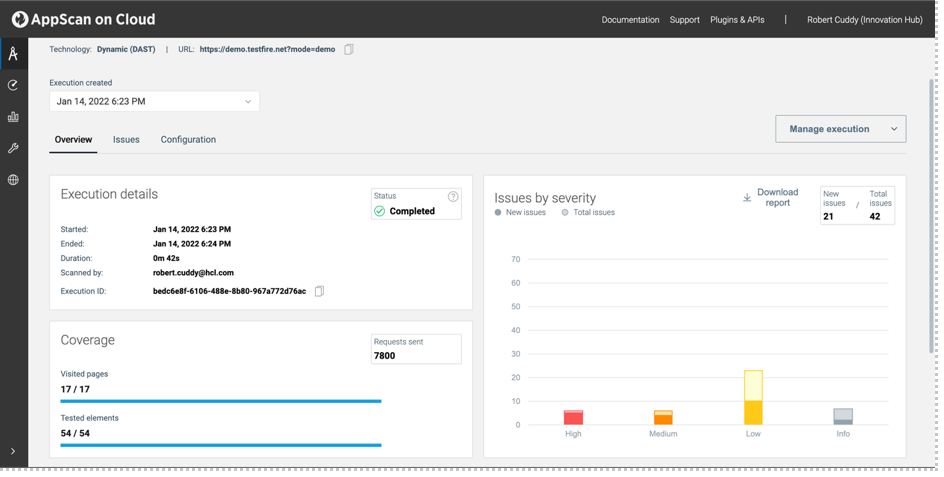Click the green Completed check icon

pyautogui.click(x=379, y=211)
